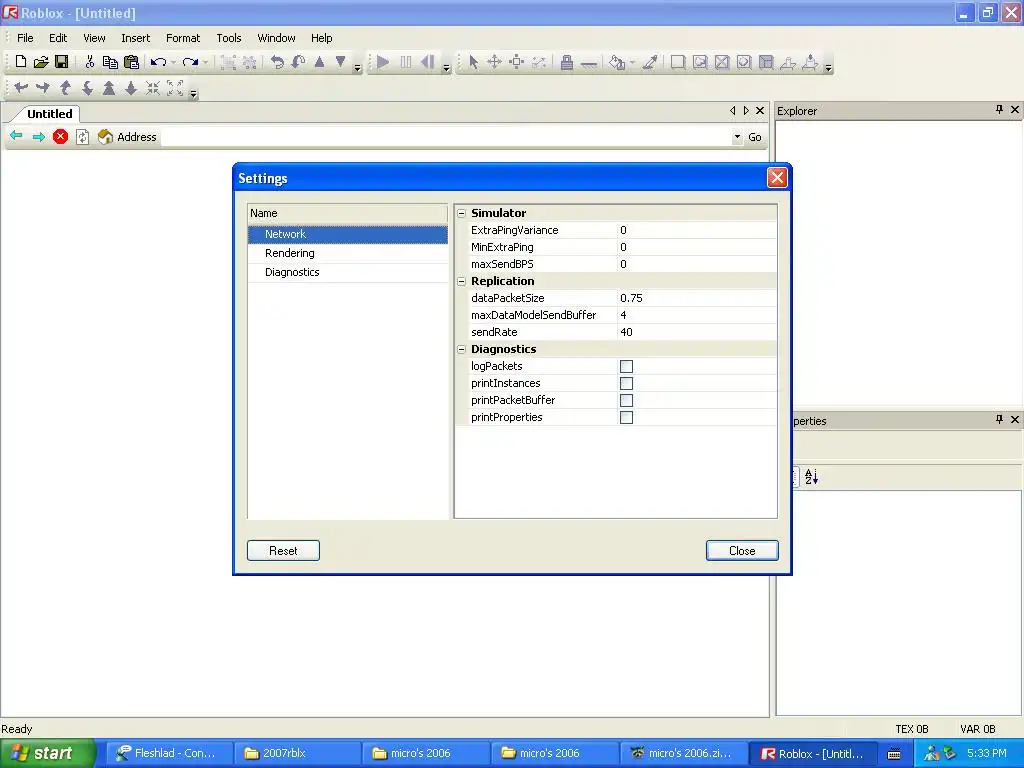Open the Edit menu
The width and height of the screenshot is (1024, 768).
click(58, 38)
